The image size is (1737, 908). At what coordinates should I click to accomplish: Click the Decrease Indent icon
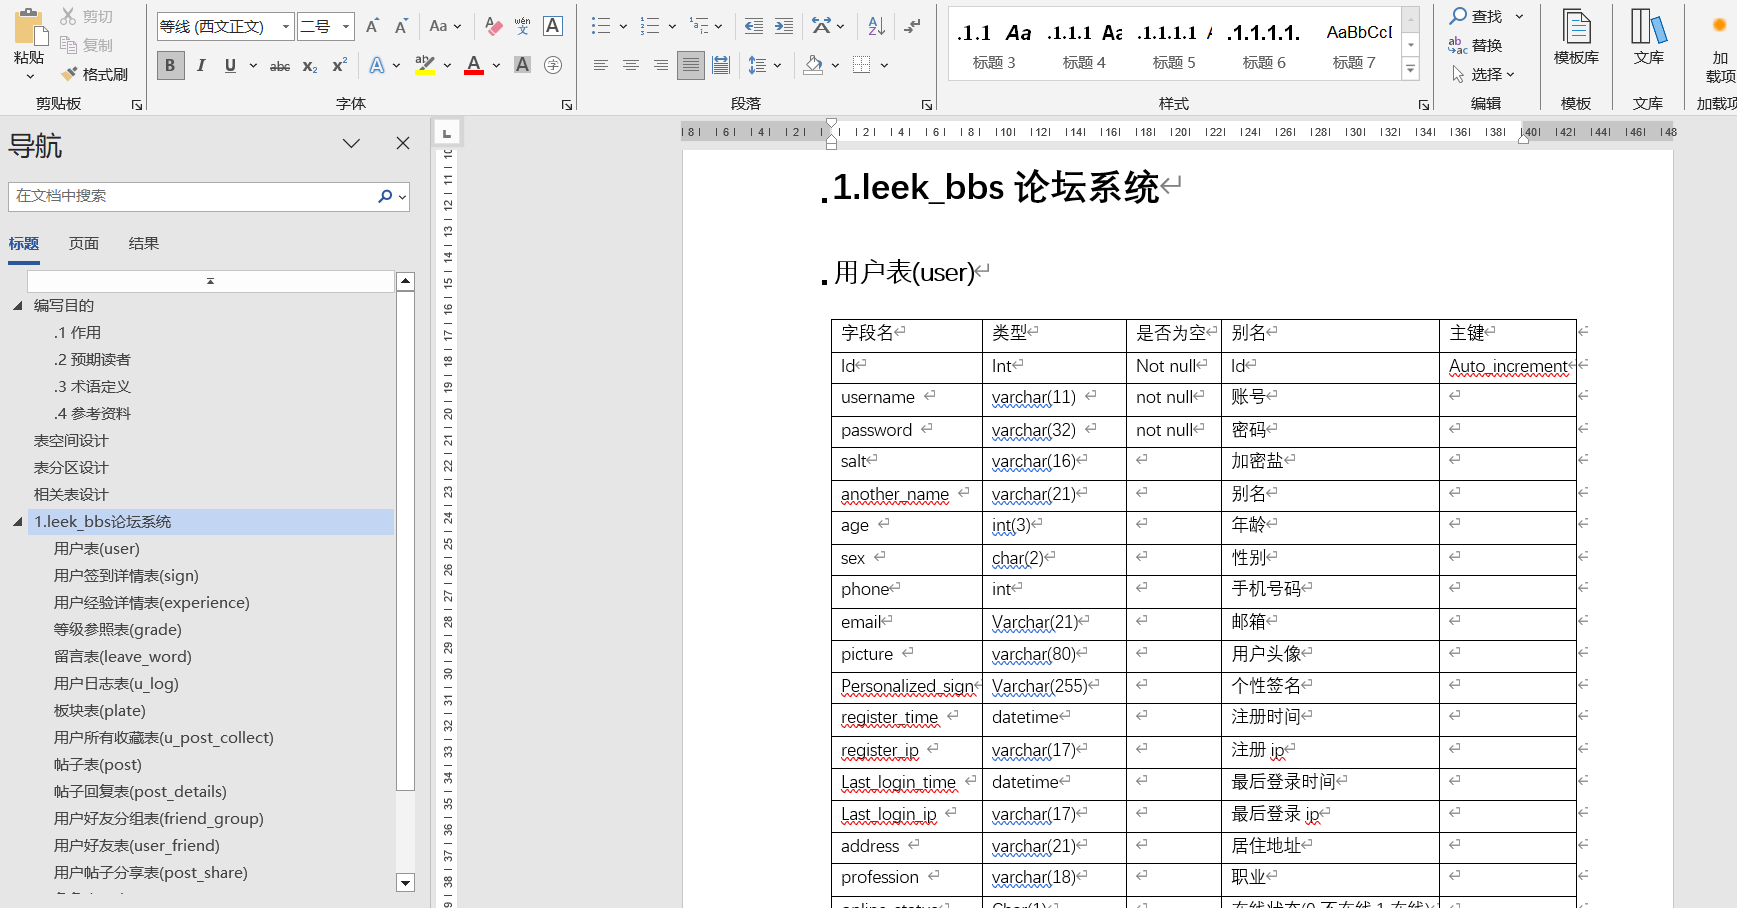pos(754,27)
